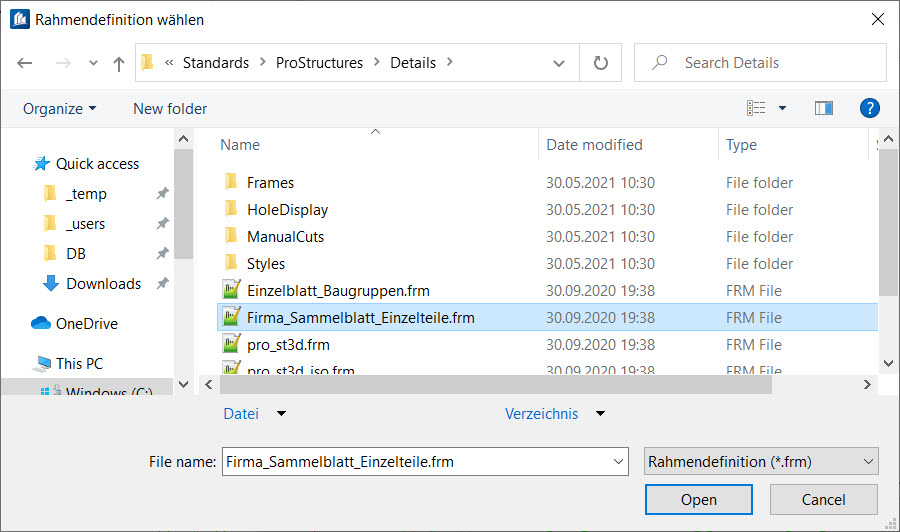The width and height of the screenshot is (900, 532).
Task: Click the pin icon beside Downloads
Action: (162, 283)
